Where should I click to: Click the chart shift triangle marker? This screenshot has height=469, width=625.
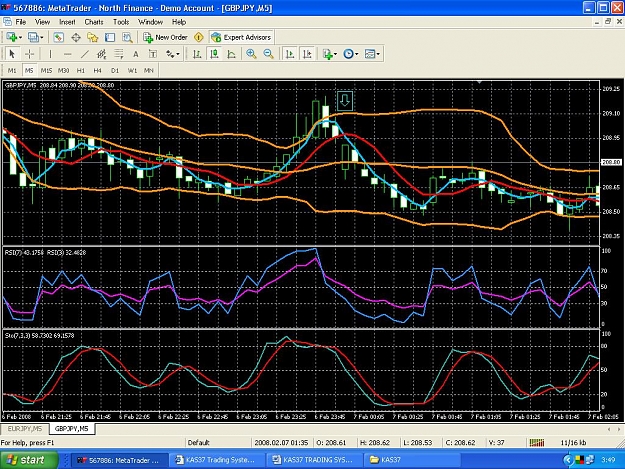(480, 82)
